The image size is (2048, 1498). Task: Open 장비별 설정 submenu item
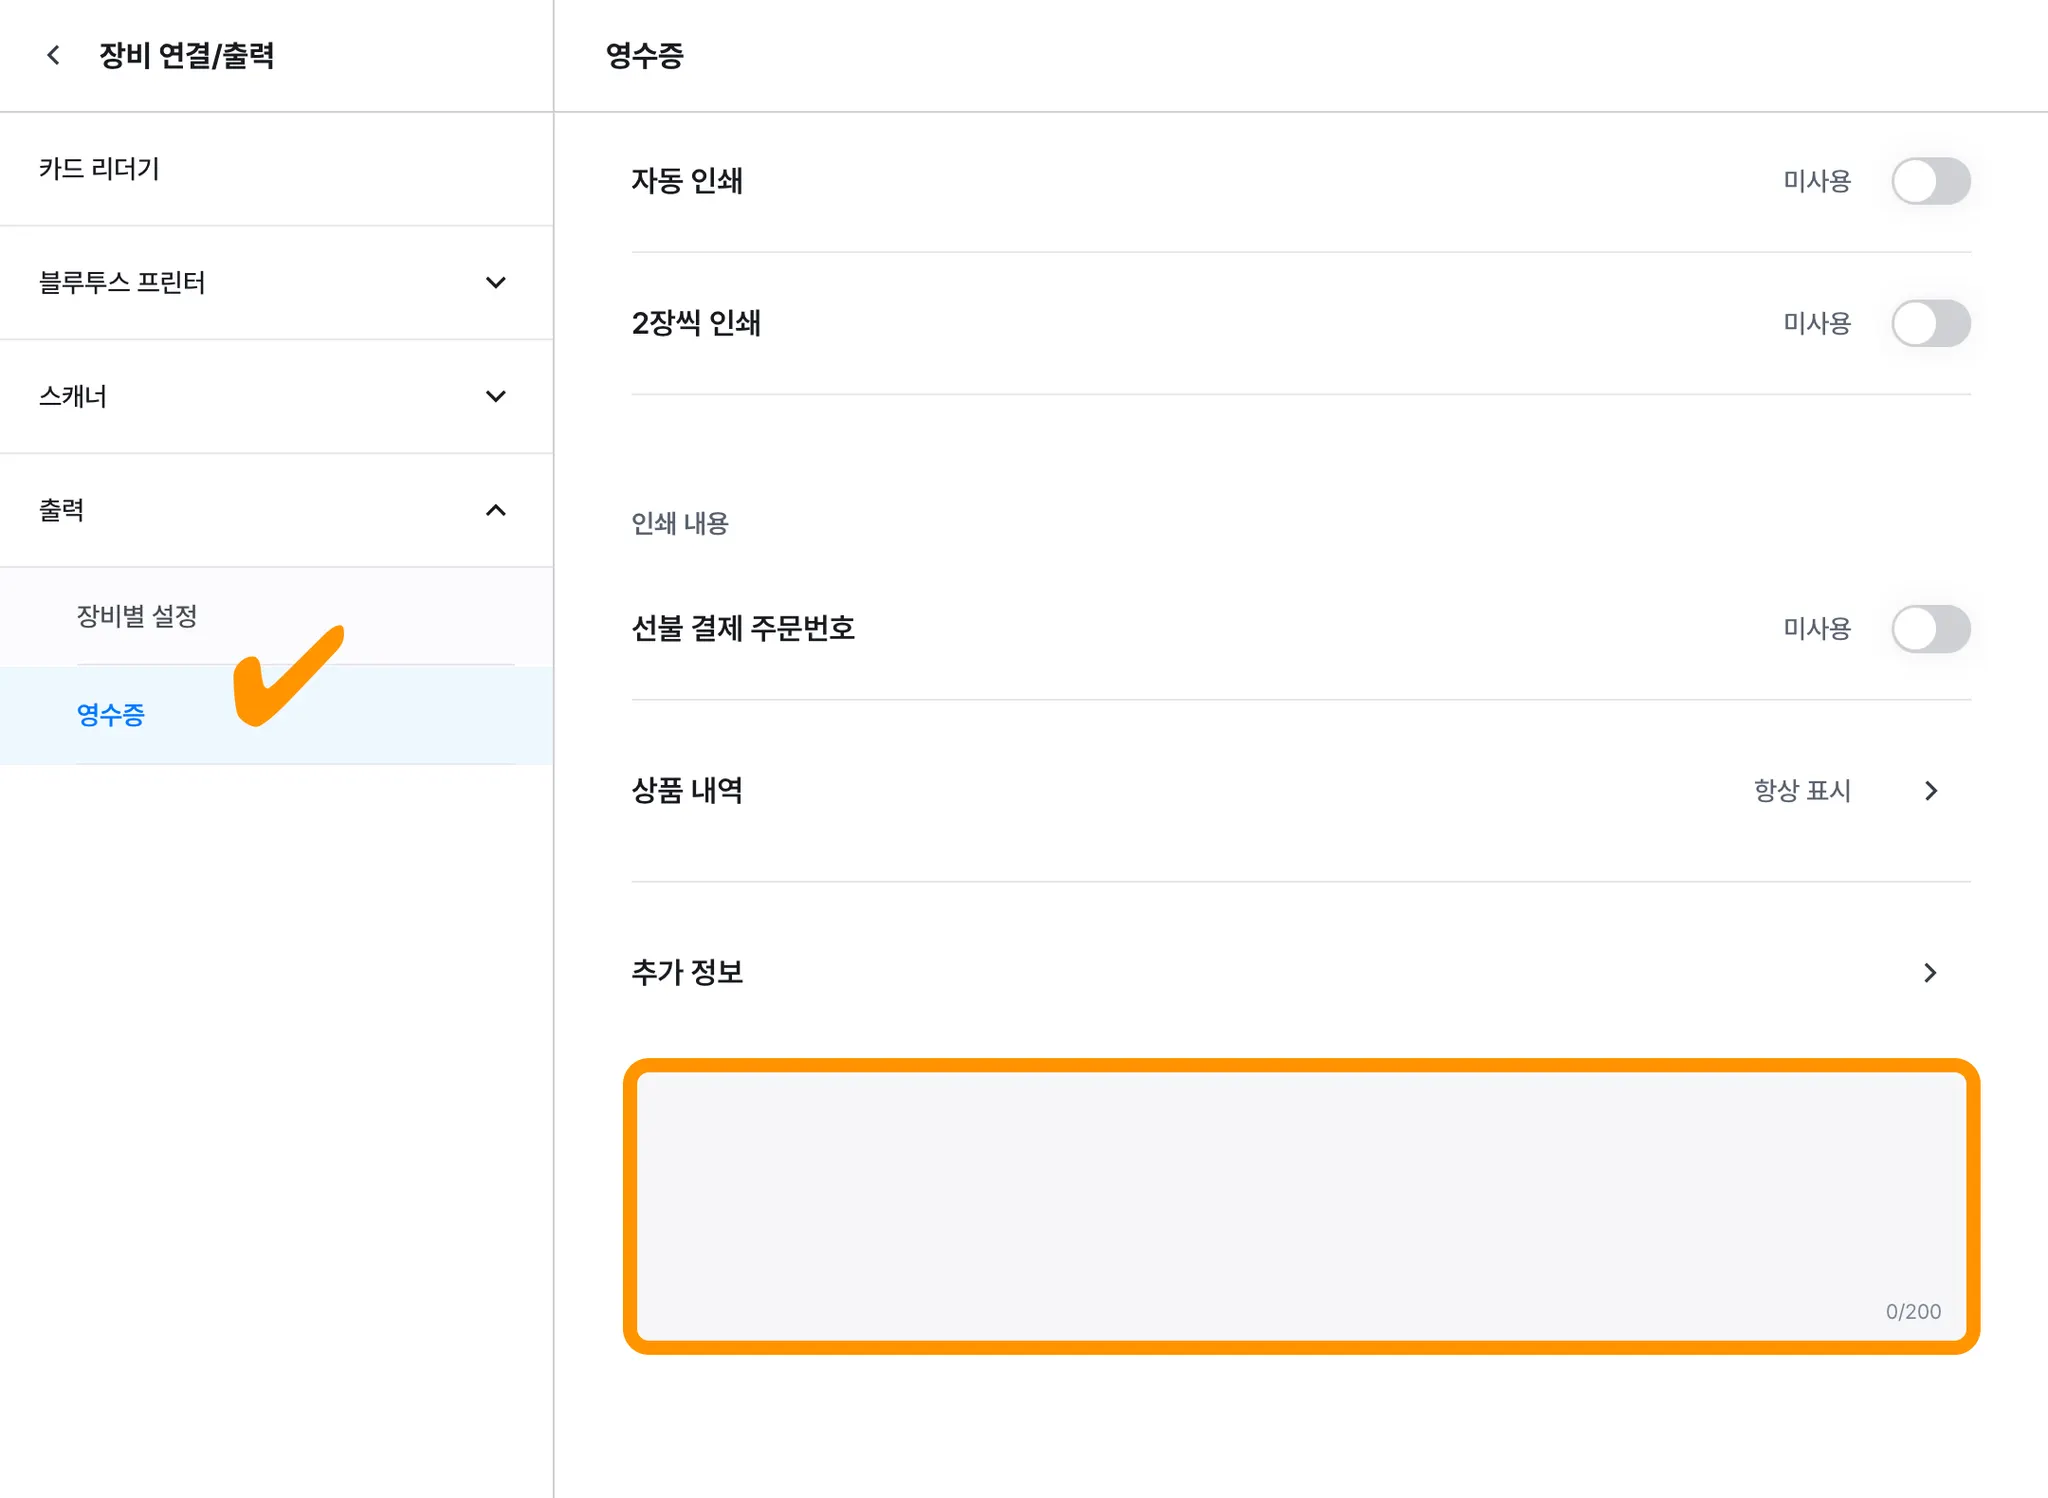pyautogui.click(x=137, y=616)
